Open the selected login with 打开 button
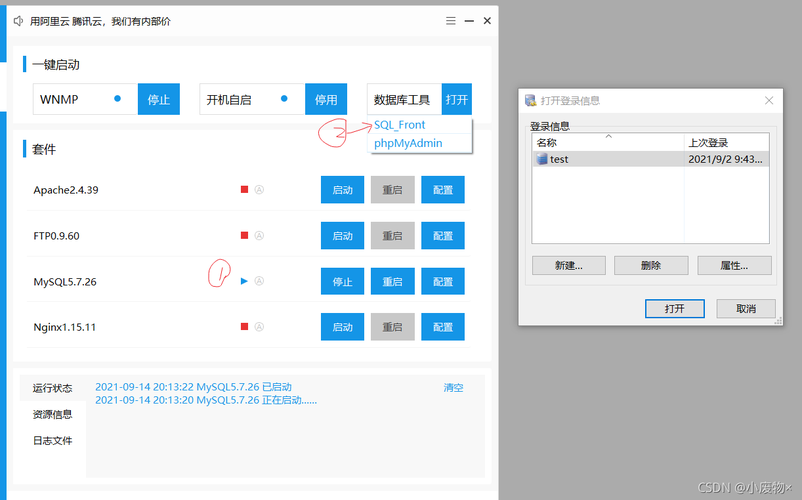 tap(675, 308)
